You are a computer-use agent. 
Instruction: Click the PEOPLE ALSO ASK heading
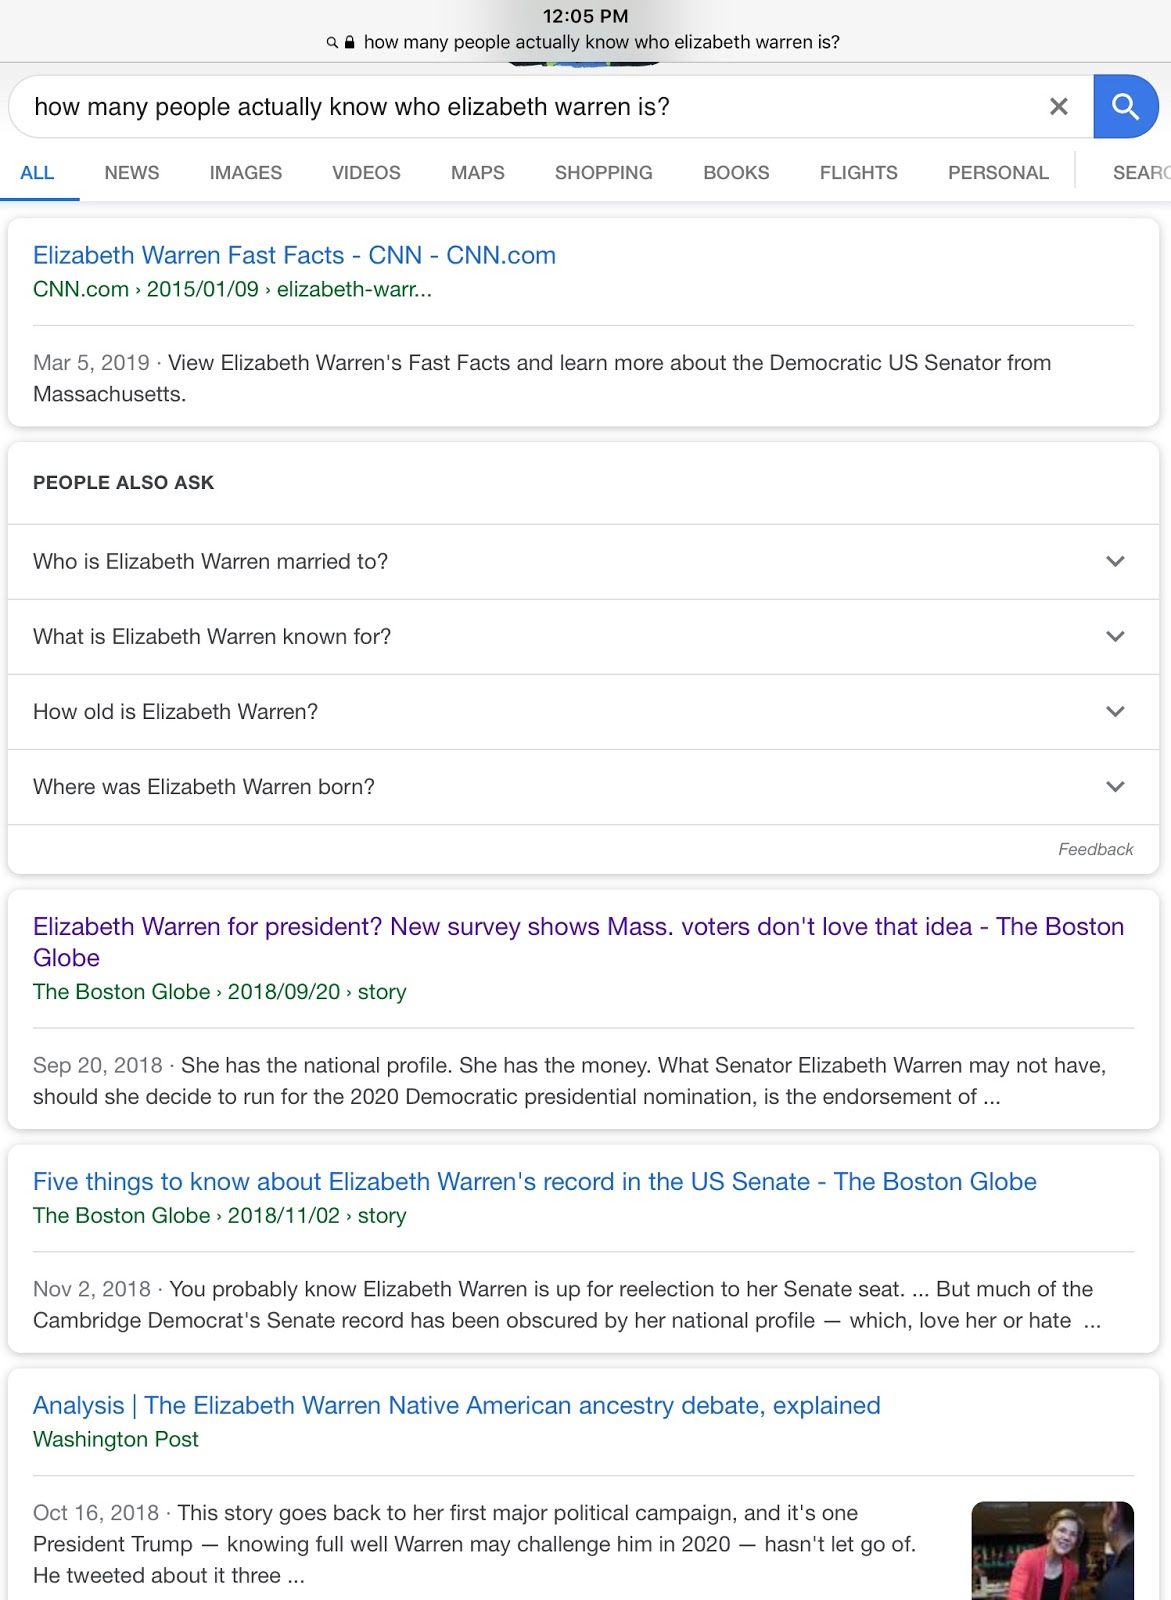pyautogui.click(x=123, y=482)
